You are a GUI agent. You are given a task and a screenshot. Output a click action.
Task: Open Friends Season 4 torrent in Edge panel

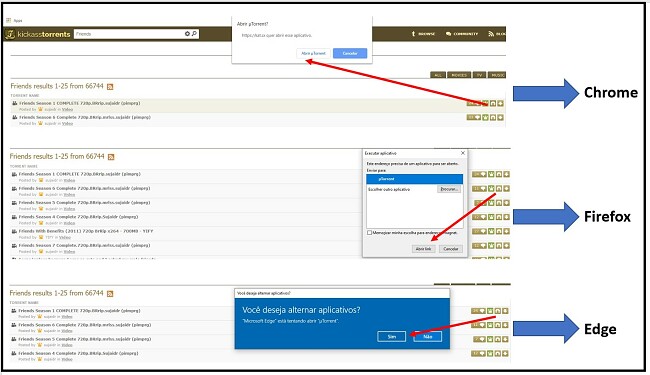[78, 353]
